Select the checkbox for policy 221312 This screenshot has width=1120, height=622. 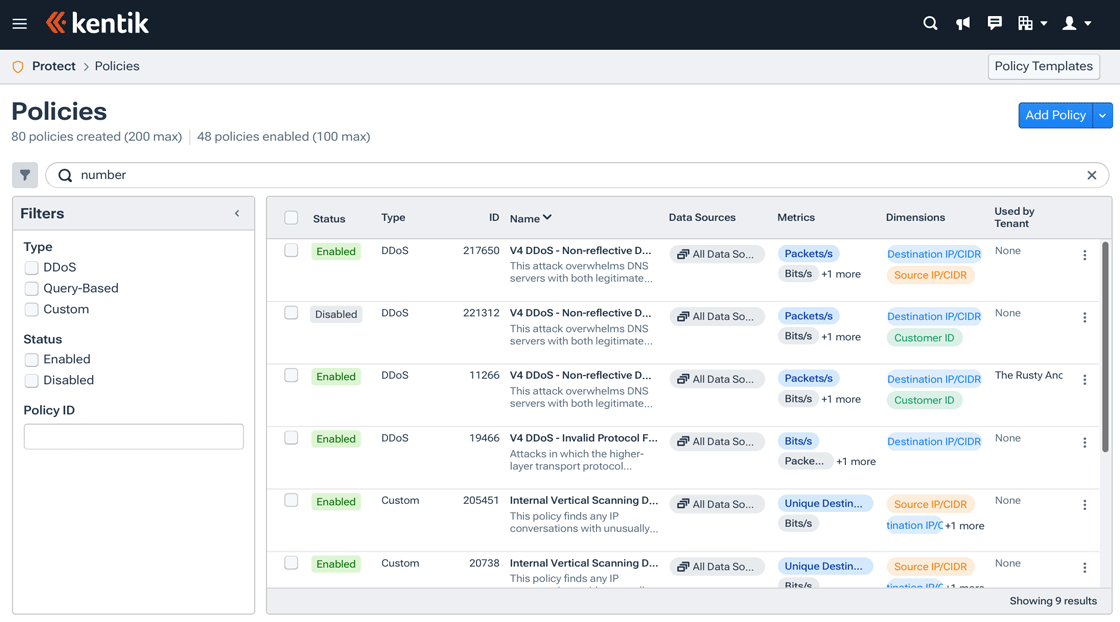(x=291, y=311)
